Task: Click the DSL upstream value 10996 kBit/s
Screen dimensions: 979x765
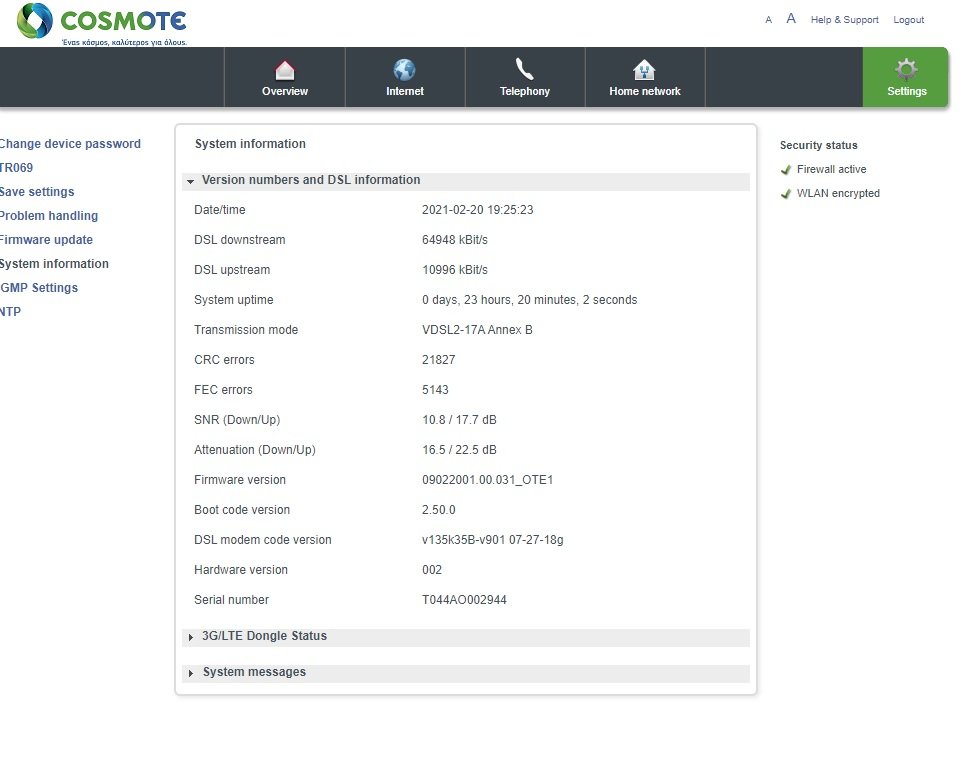Action: (x=455, y=270)
